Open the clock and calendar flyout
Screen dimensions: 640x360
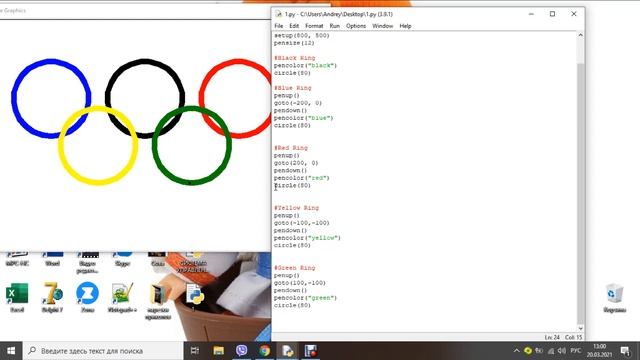[599, 351]
